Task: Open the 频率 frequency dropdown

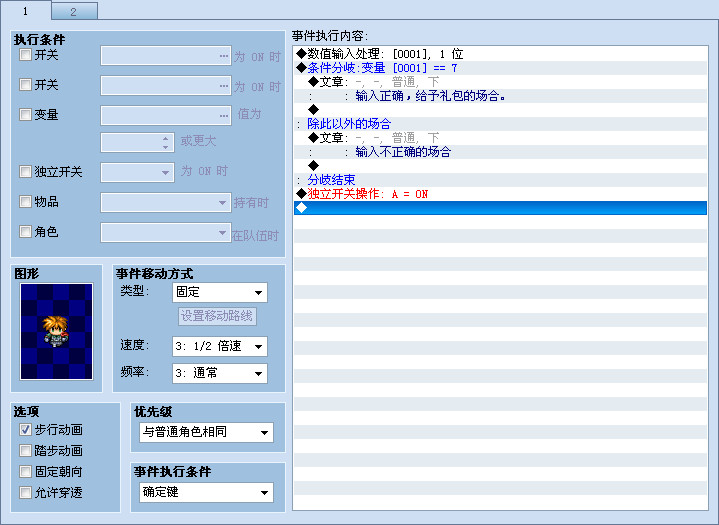Action: (220, 373)
